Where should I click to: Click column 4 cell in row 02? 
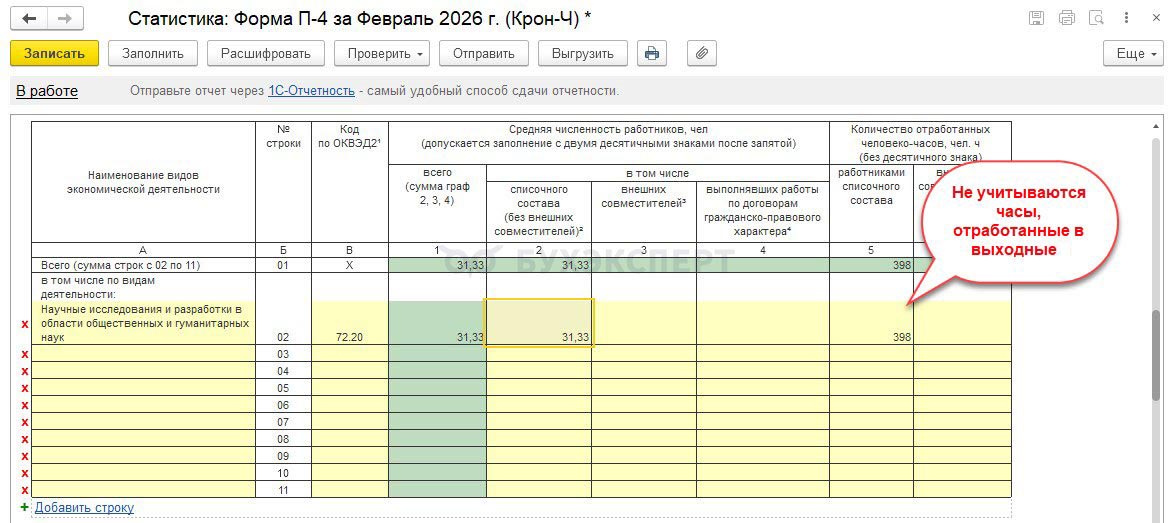[763, 323]
